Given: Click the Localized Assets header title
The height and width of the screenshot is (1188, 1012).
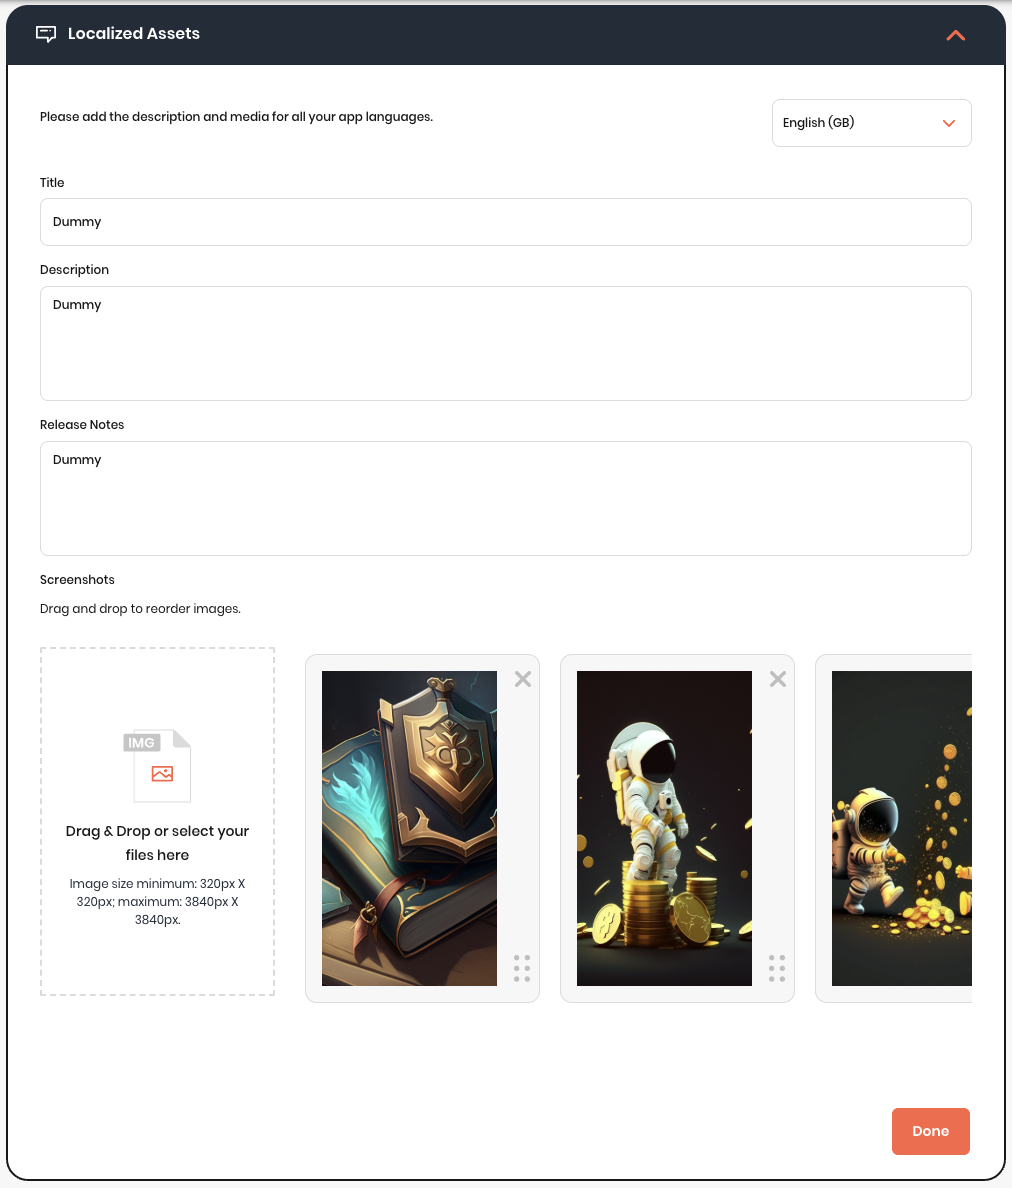Looking at the screenshot, I should [134, 33].
